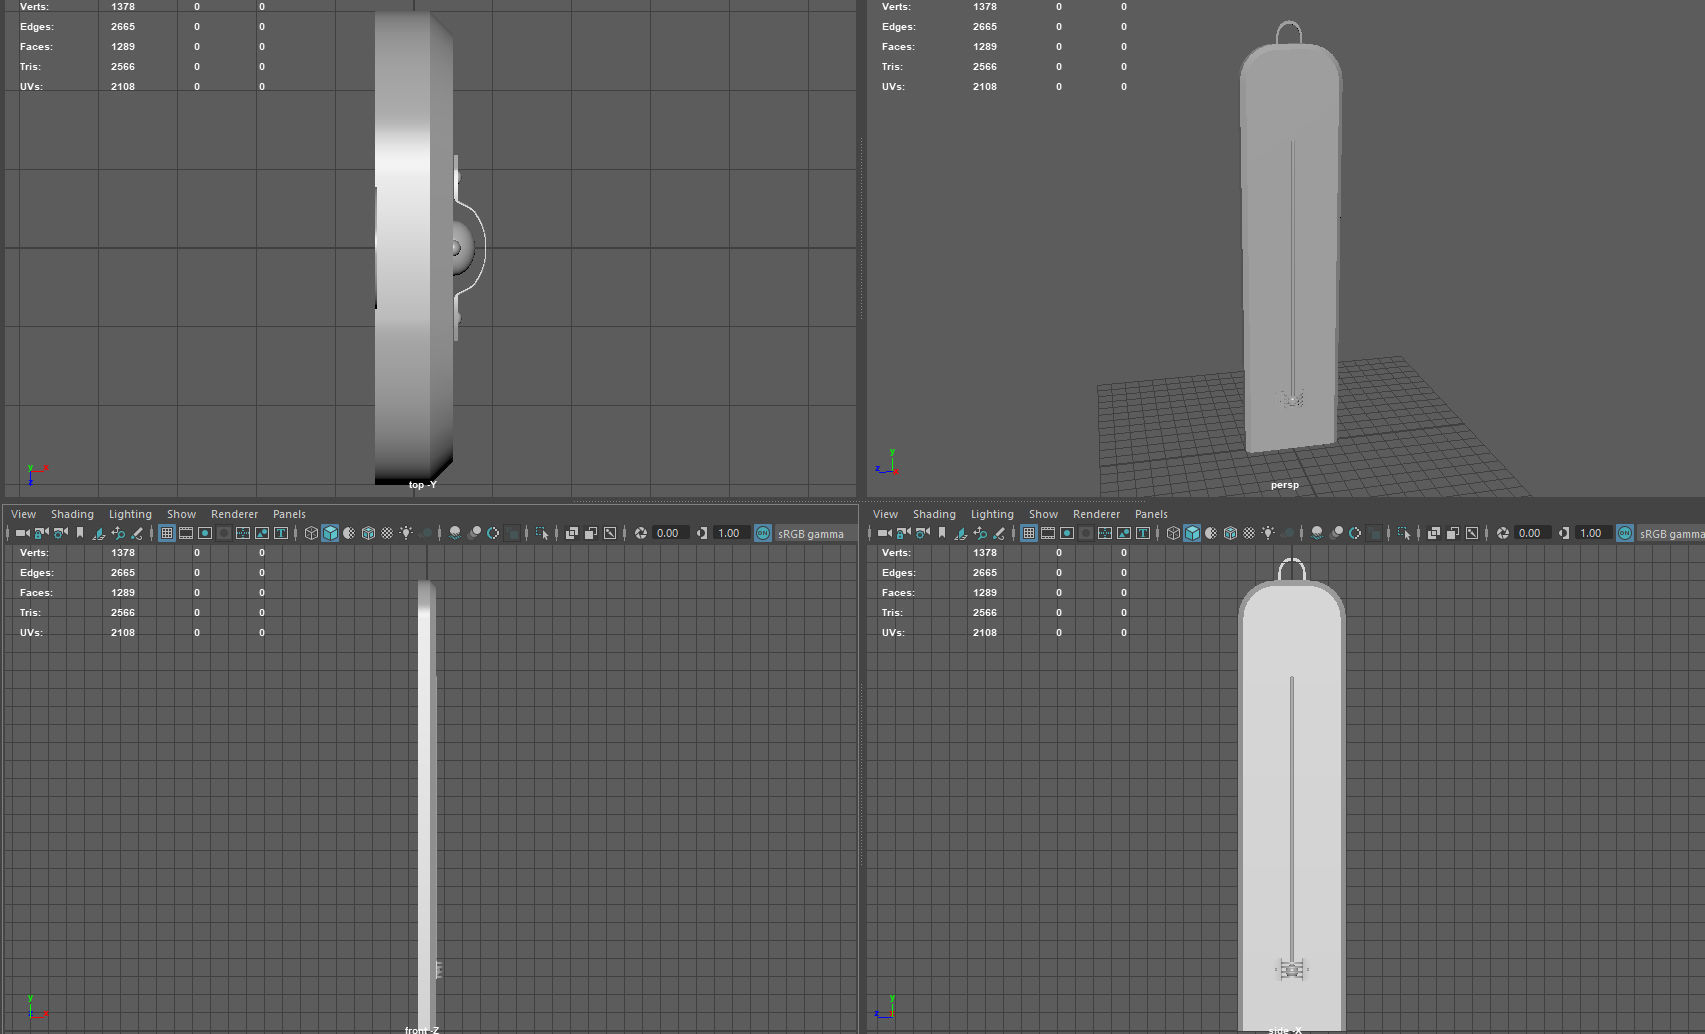1705x1034 pixels.
Task: Toggle Resolution Gate in side view panel
Action: pyautogui.click(x=1067, y=533)
